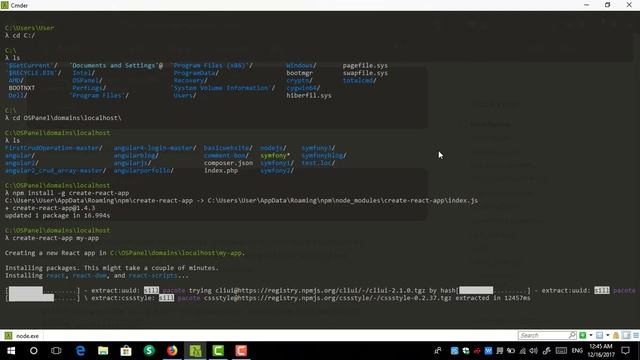Open Task View from the taskbar

(56, 351)
